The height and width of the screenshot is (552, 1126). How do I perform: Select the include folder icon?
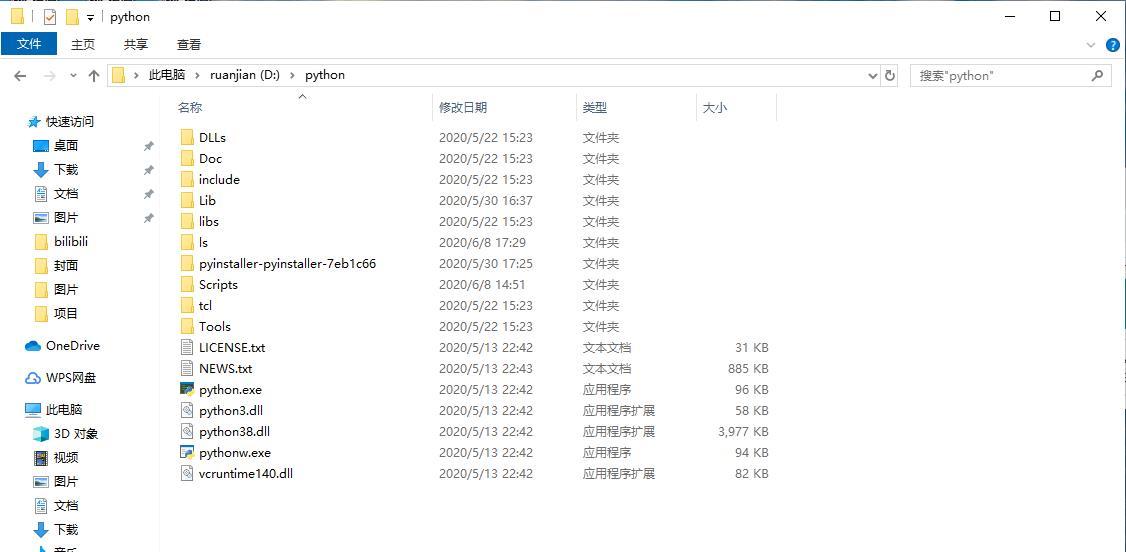click(187, 179)
